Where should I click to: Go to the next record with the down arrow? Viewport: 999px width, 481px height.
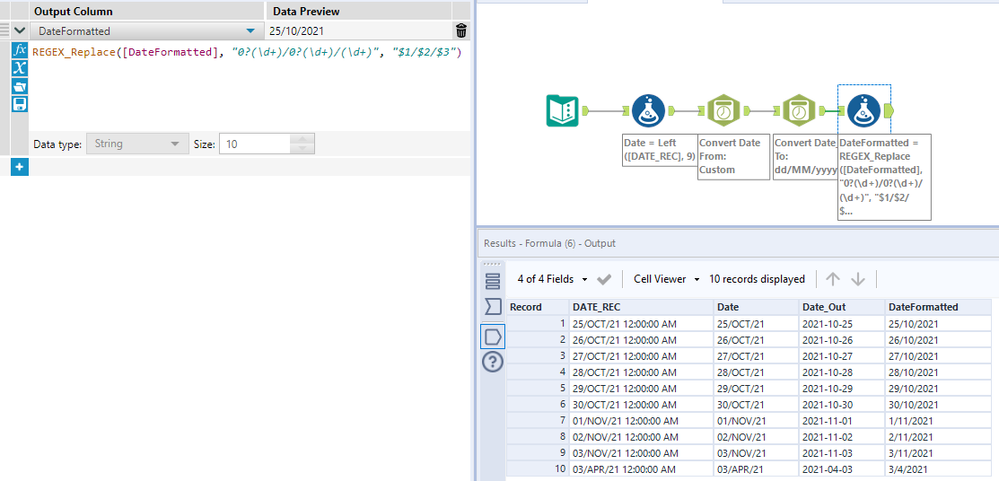(x=858, y=279)
